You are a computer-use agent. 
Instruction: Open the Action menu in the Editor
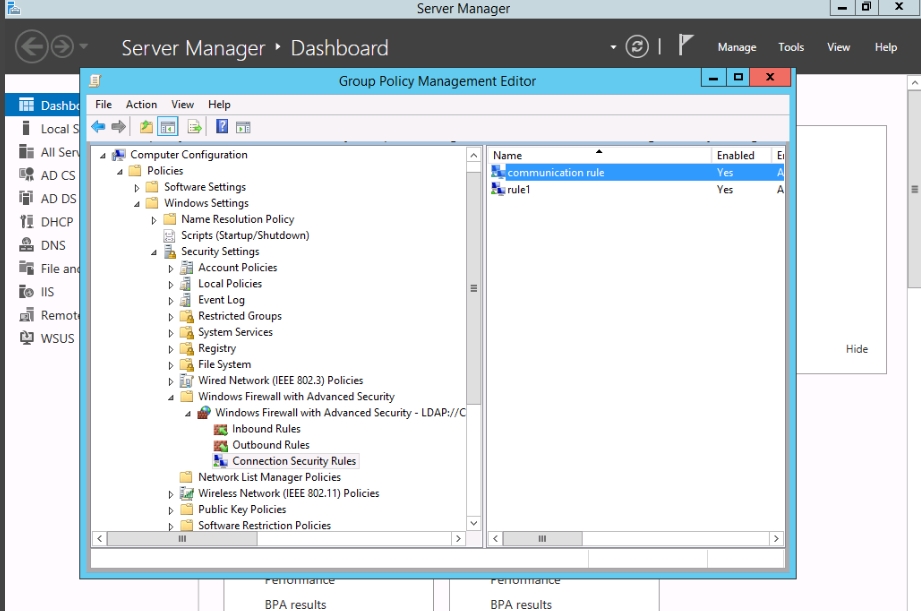(x=142, y=105)
